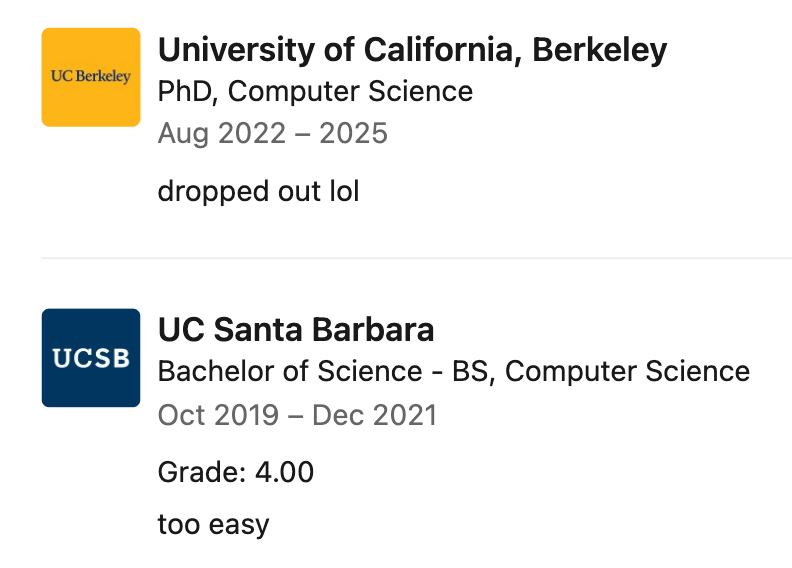Click the "2025" end year for Berkeley

click(353, 134)
